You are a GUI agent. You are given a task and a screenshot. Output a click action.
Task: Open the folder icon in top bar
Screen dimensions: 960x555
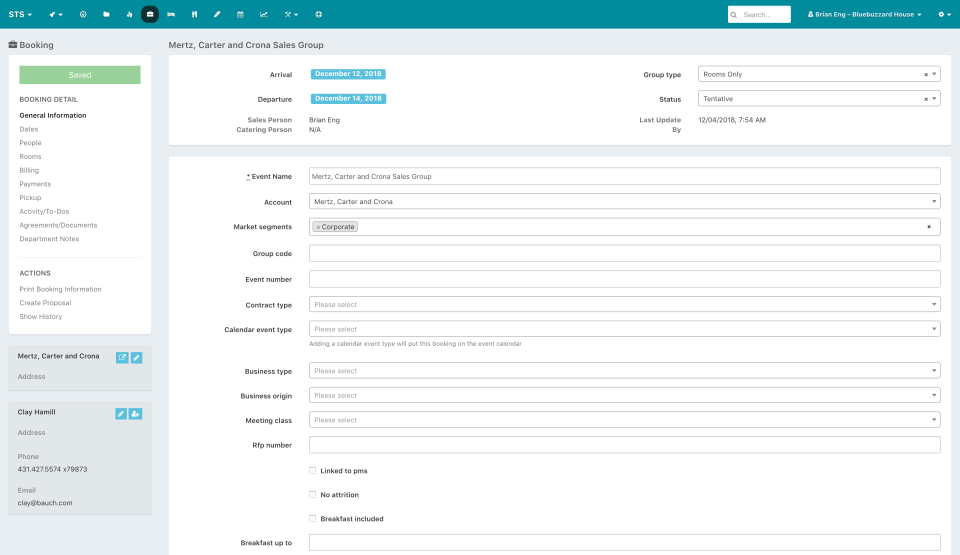coord(106,14)
